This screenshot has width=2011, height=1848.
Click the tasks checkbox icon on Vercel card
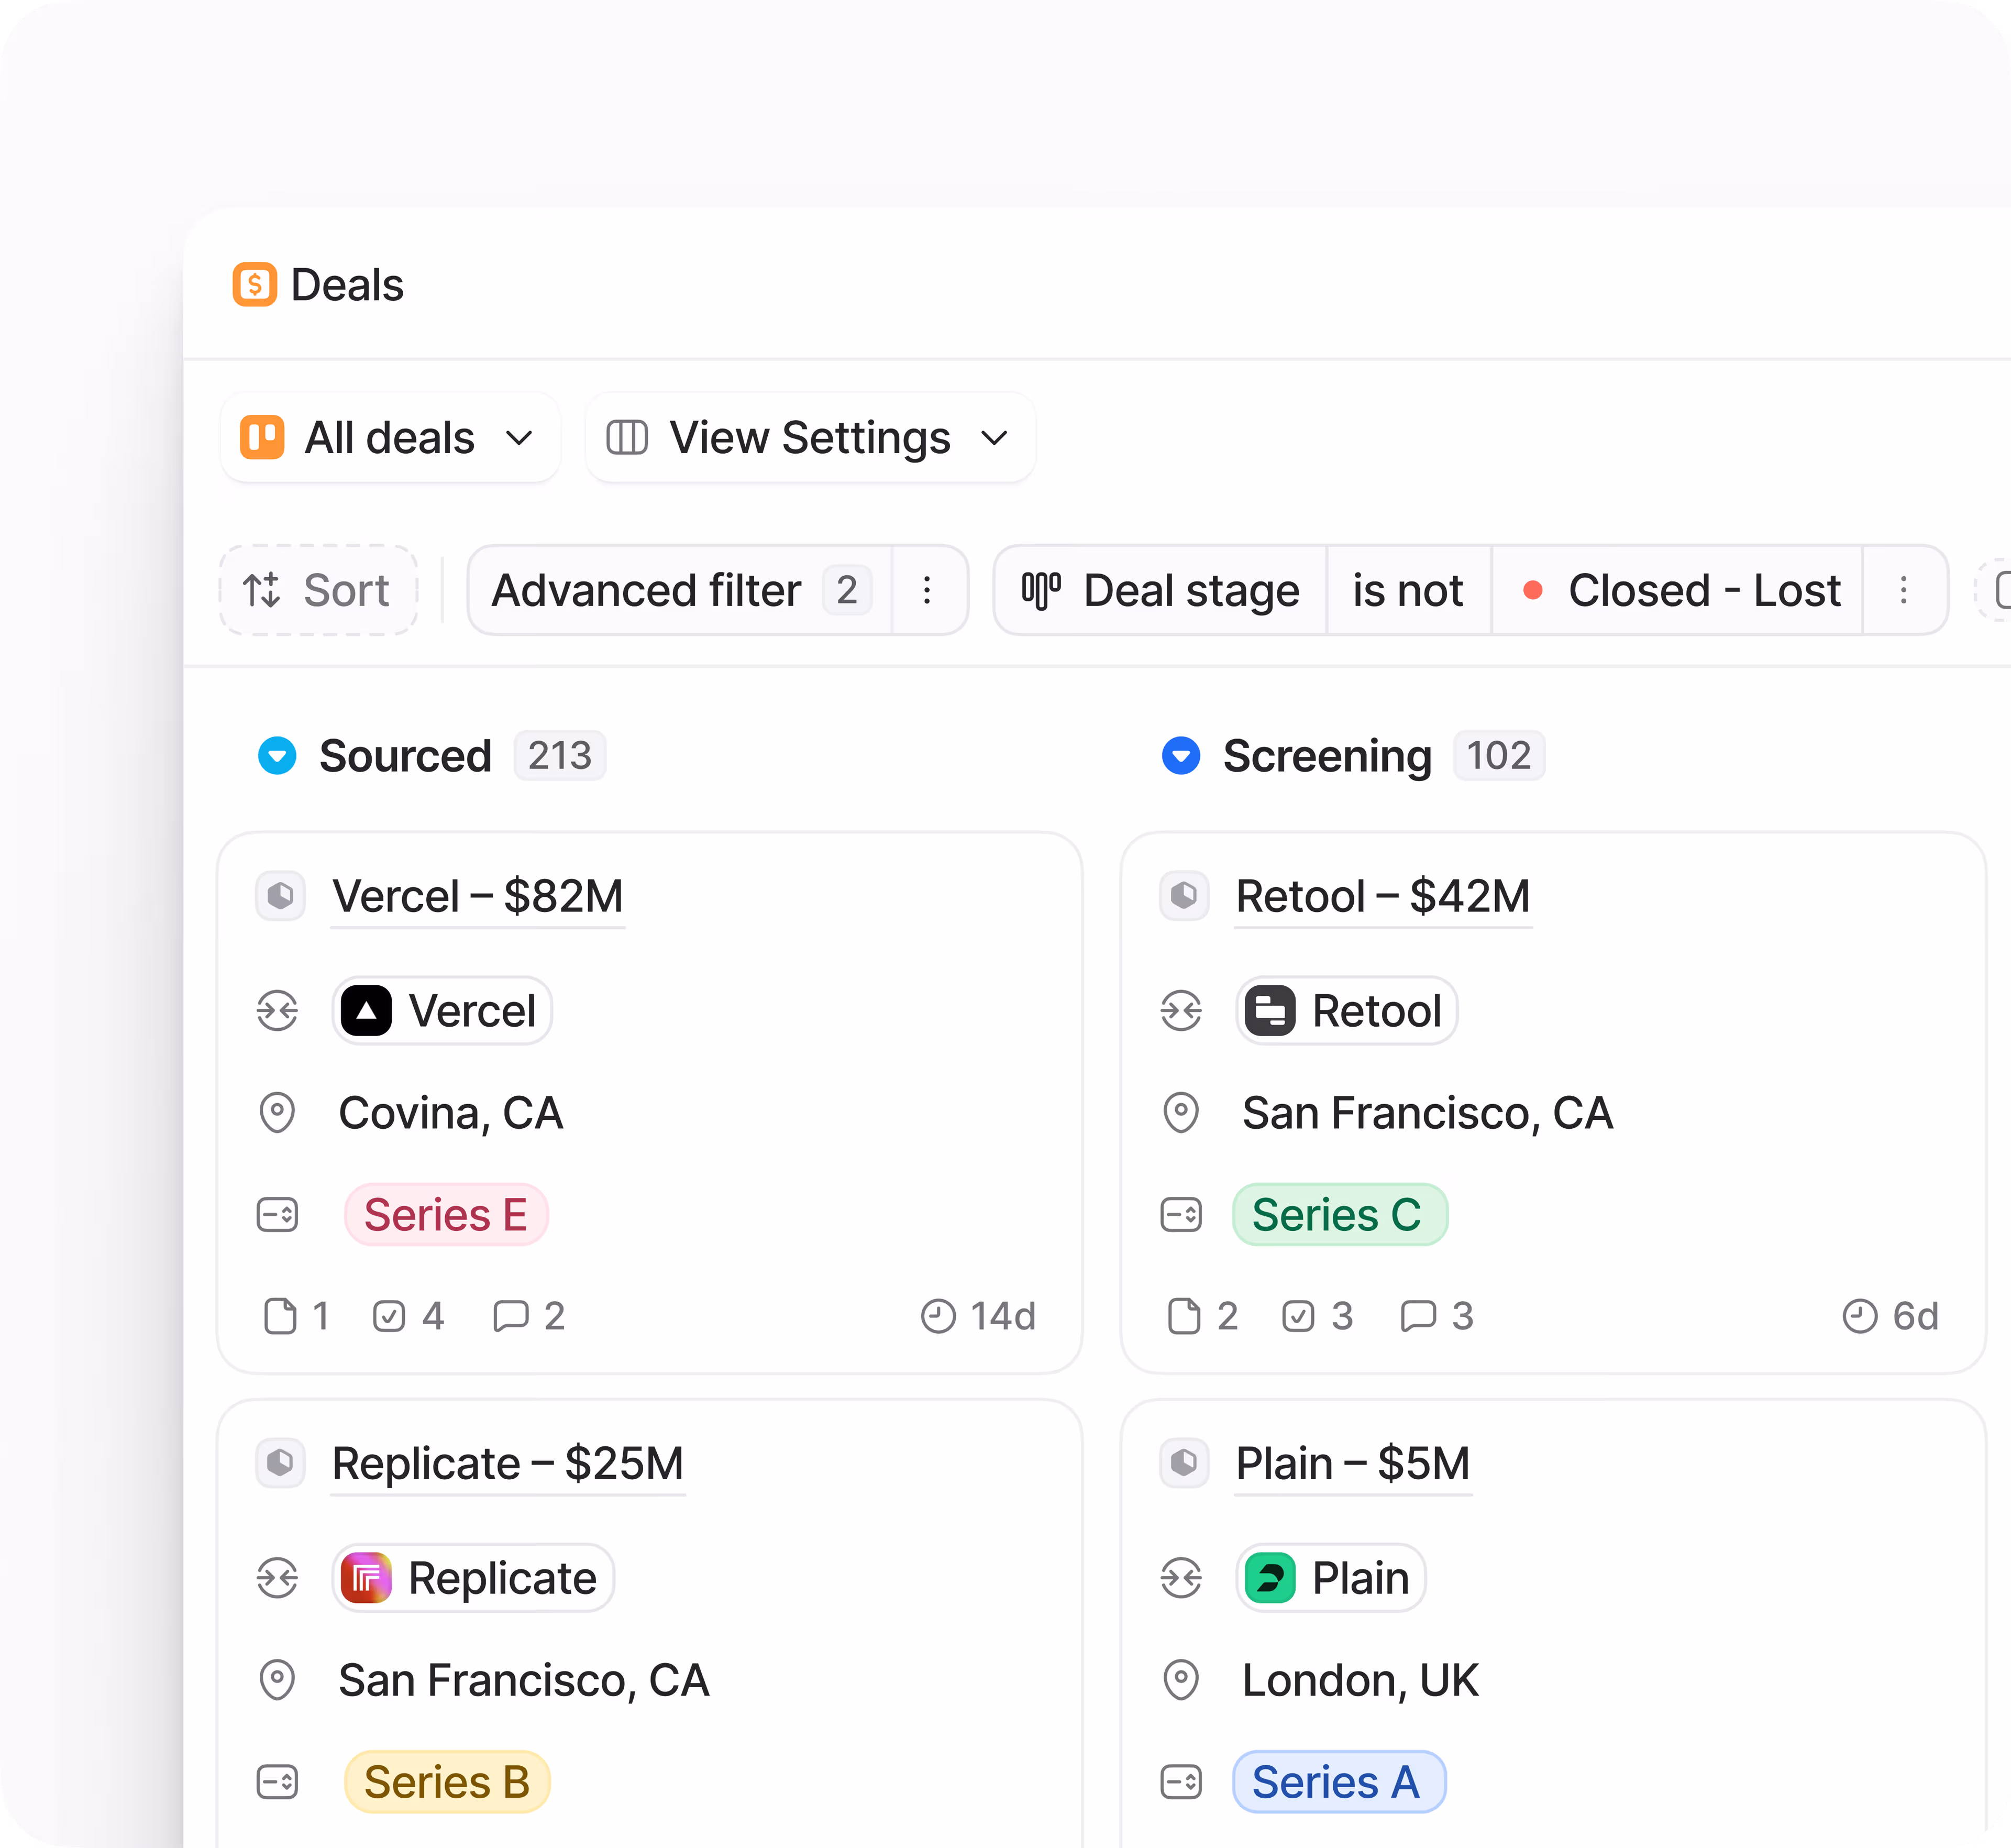[x=389, y=1316]
